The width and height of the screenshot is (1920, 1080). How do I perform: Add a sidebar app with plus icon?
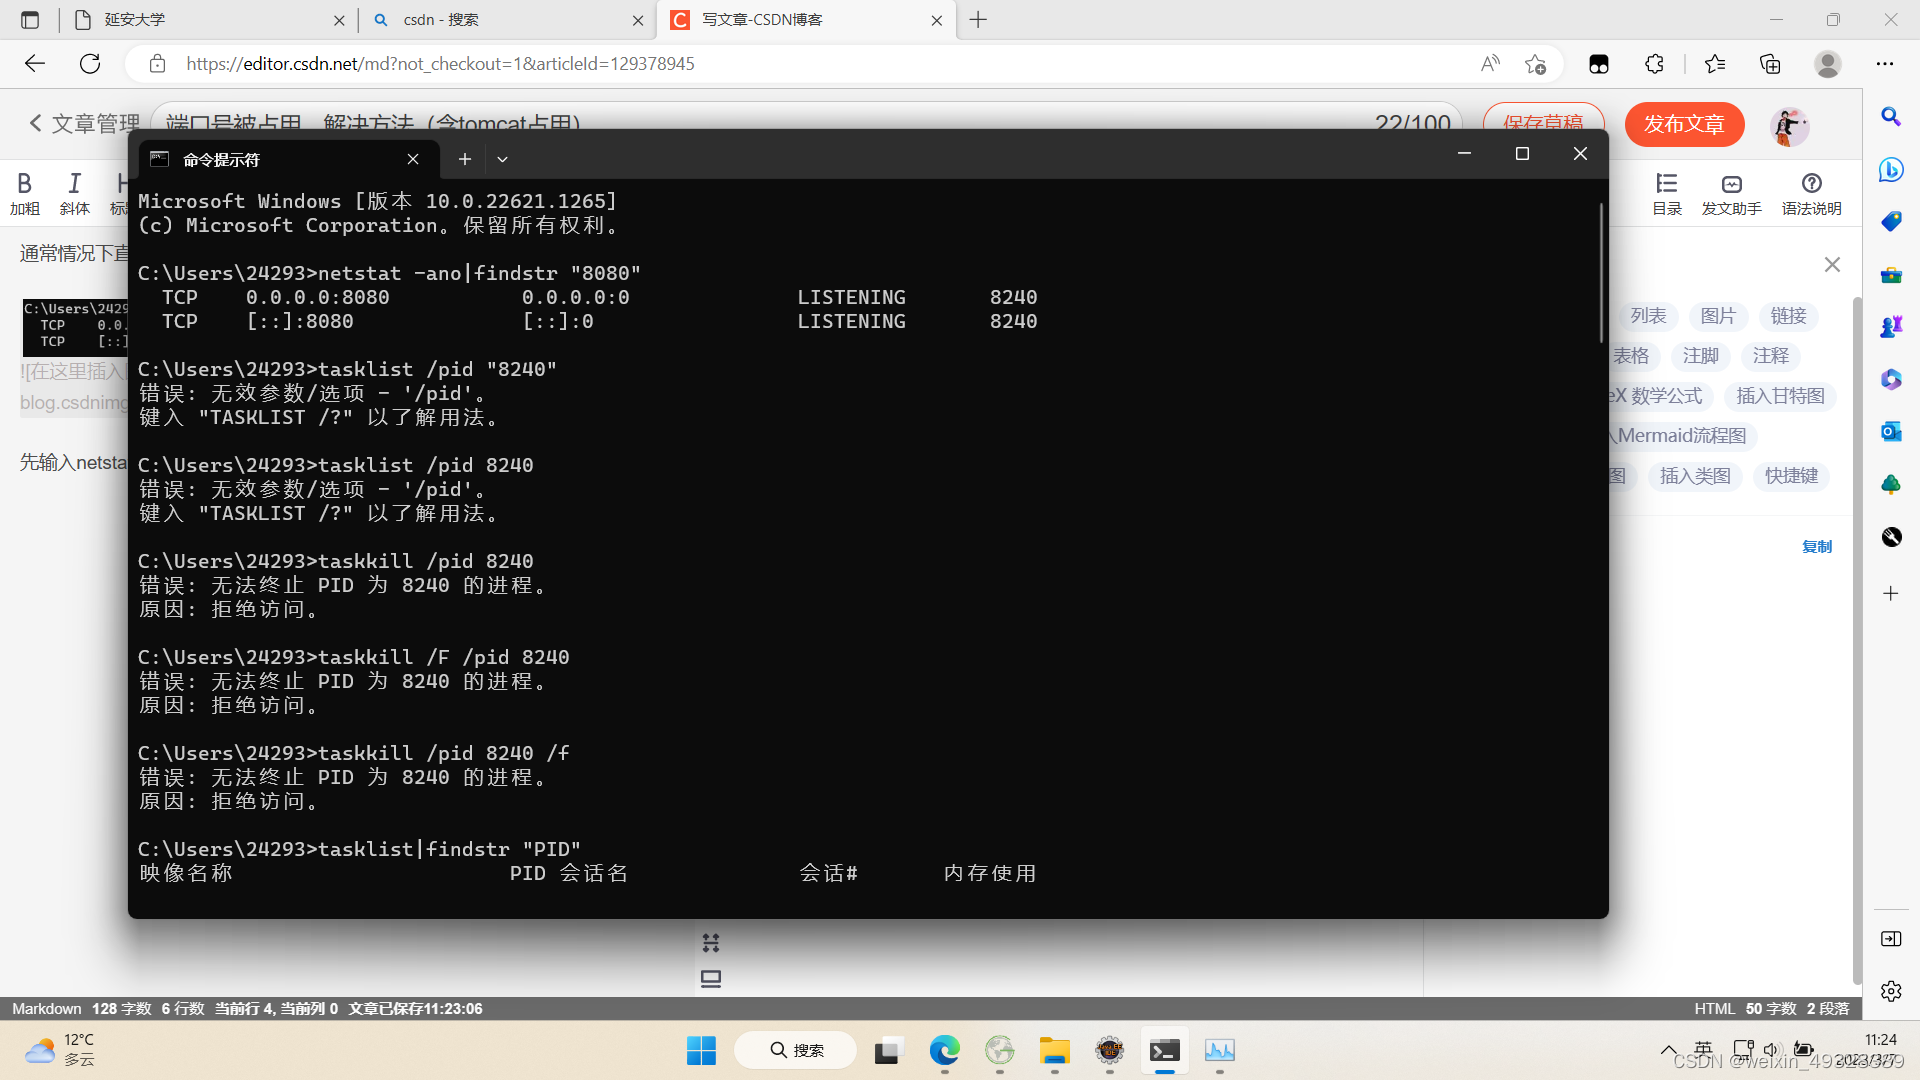click(x=1890, y=594)
